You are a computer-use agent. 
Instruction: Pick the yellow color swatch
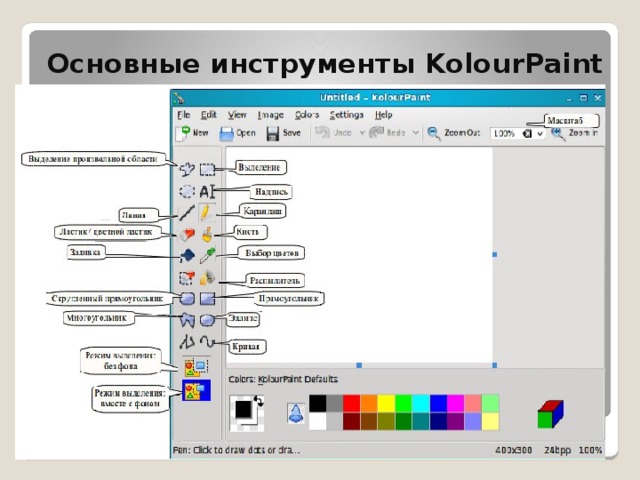click(386, 403)
